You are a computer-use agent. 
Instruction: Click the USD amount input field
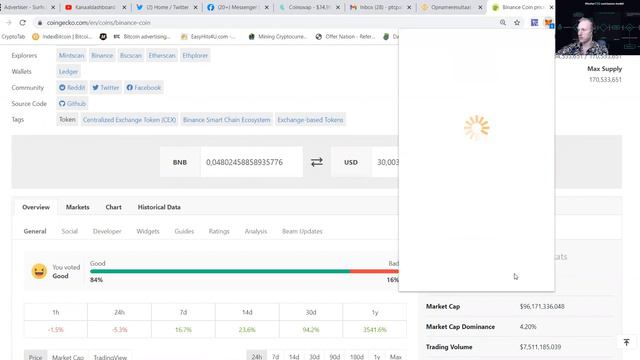[x=385, y=162]
